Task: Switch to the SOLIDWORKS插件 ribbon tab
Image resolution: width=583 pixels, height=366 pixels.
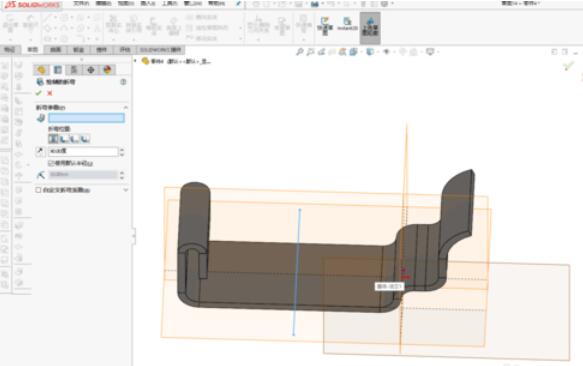Action: click(x=161, y=49)
